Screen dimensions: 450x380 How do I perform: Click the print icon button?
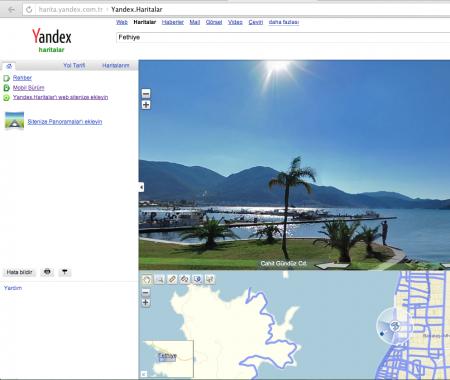[x=47, y=272]
